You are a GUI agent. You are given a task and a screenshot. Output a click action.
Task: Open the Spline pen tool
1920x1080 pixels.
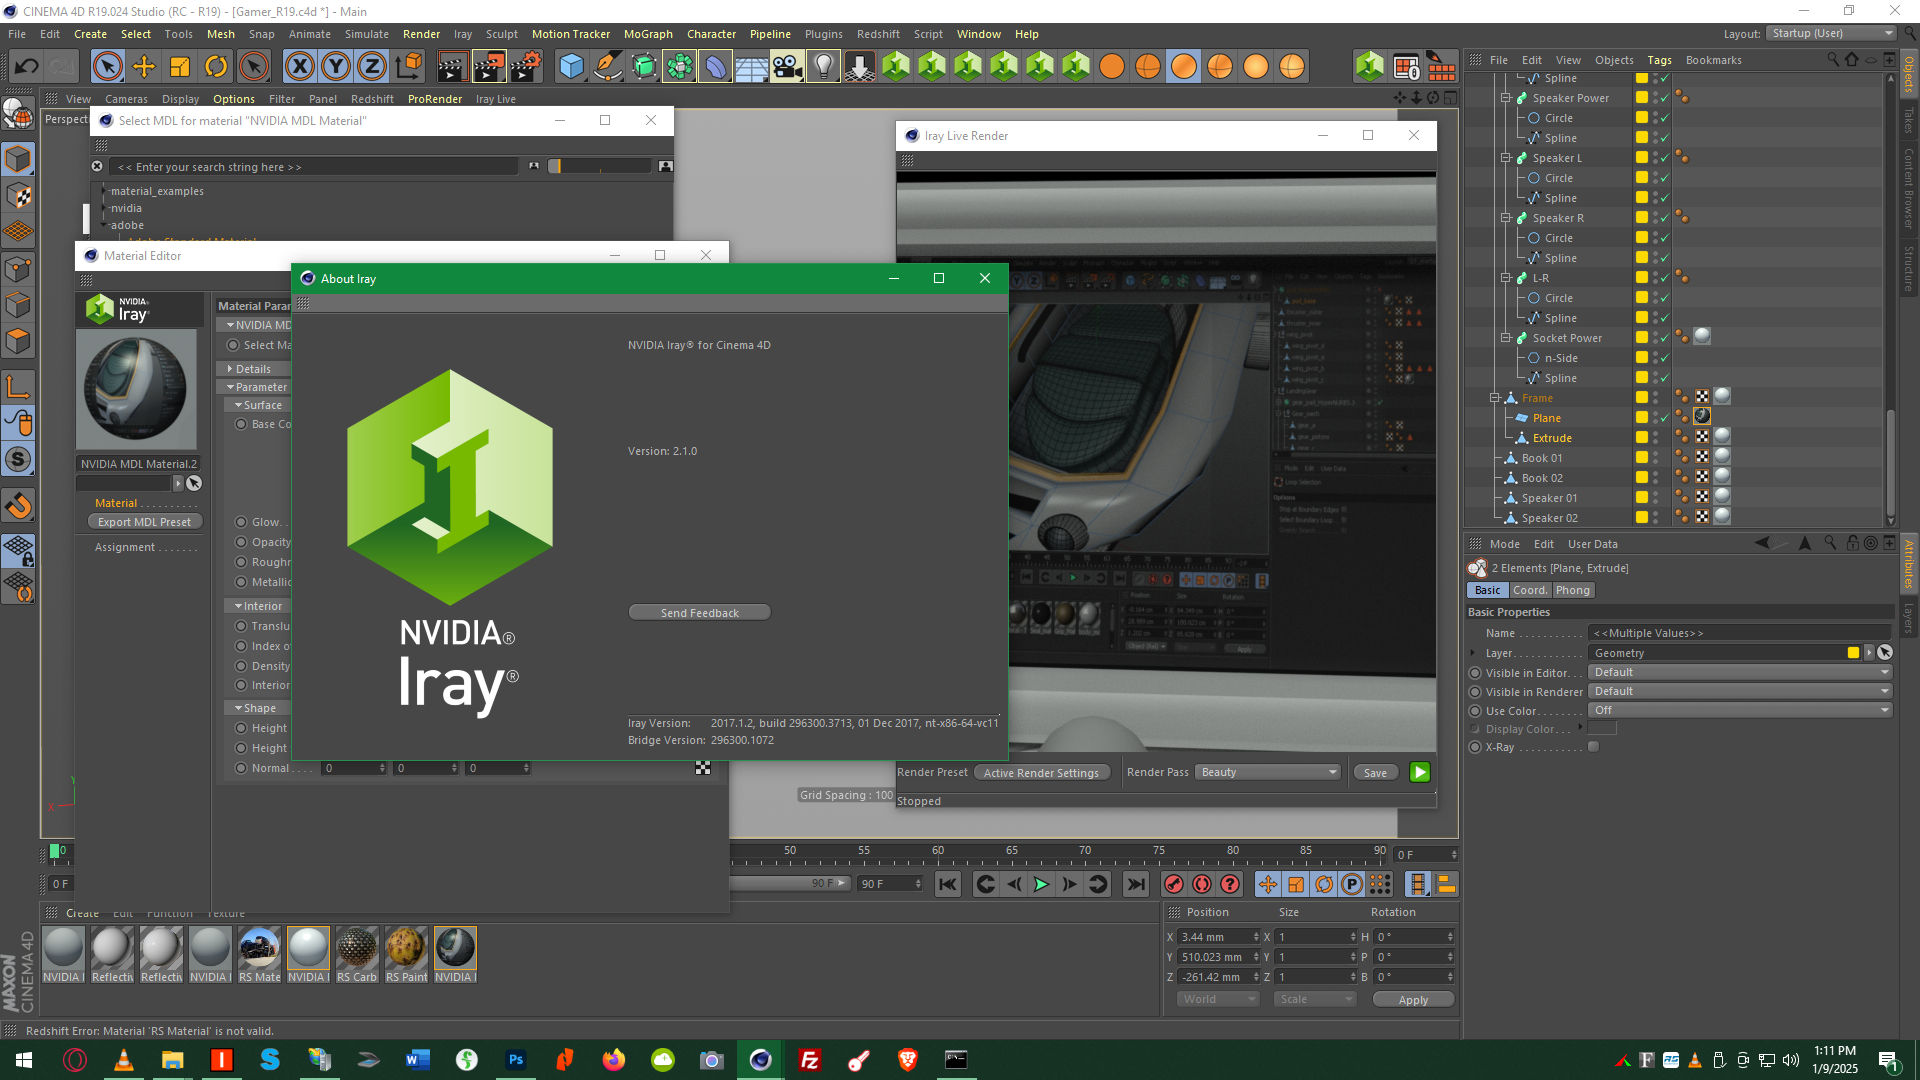(607, 67)
